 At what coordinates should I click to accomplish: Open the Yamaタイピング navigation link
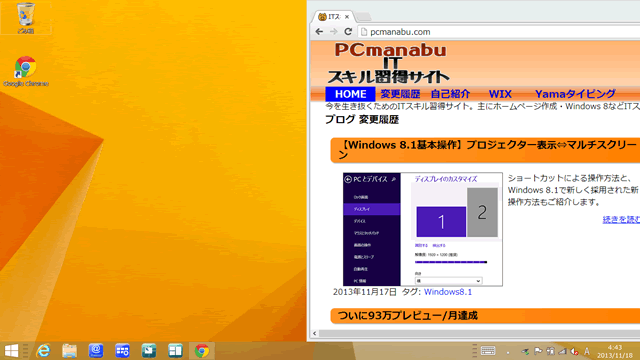(575, 94)
